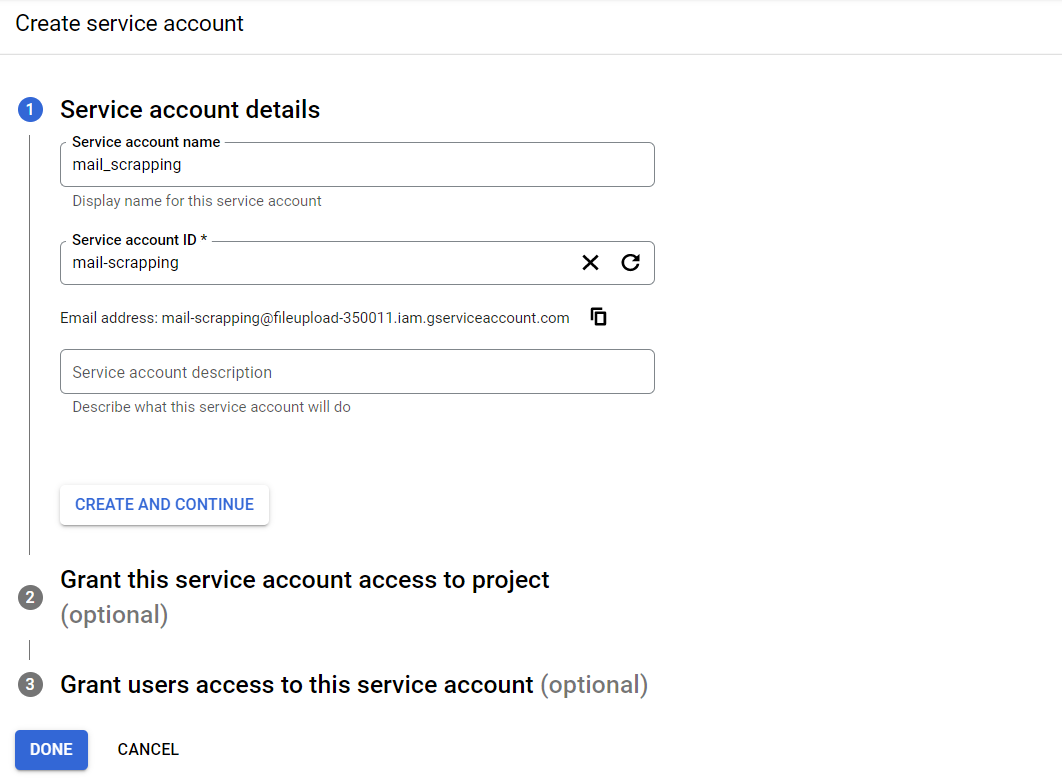Select the Service account details heading
The image size is (1062, 782).
[x=190, y=110]
